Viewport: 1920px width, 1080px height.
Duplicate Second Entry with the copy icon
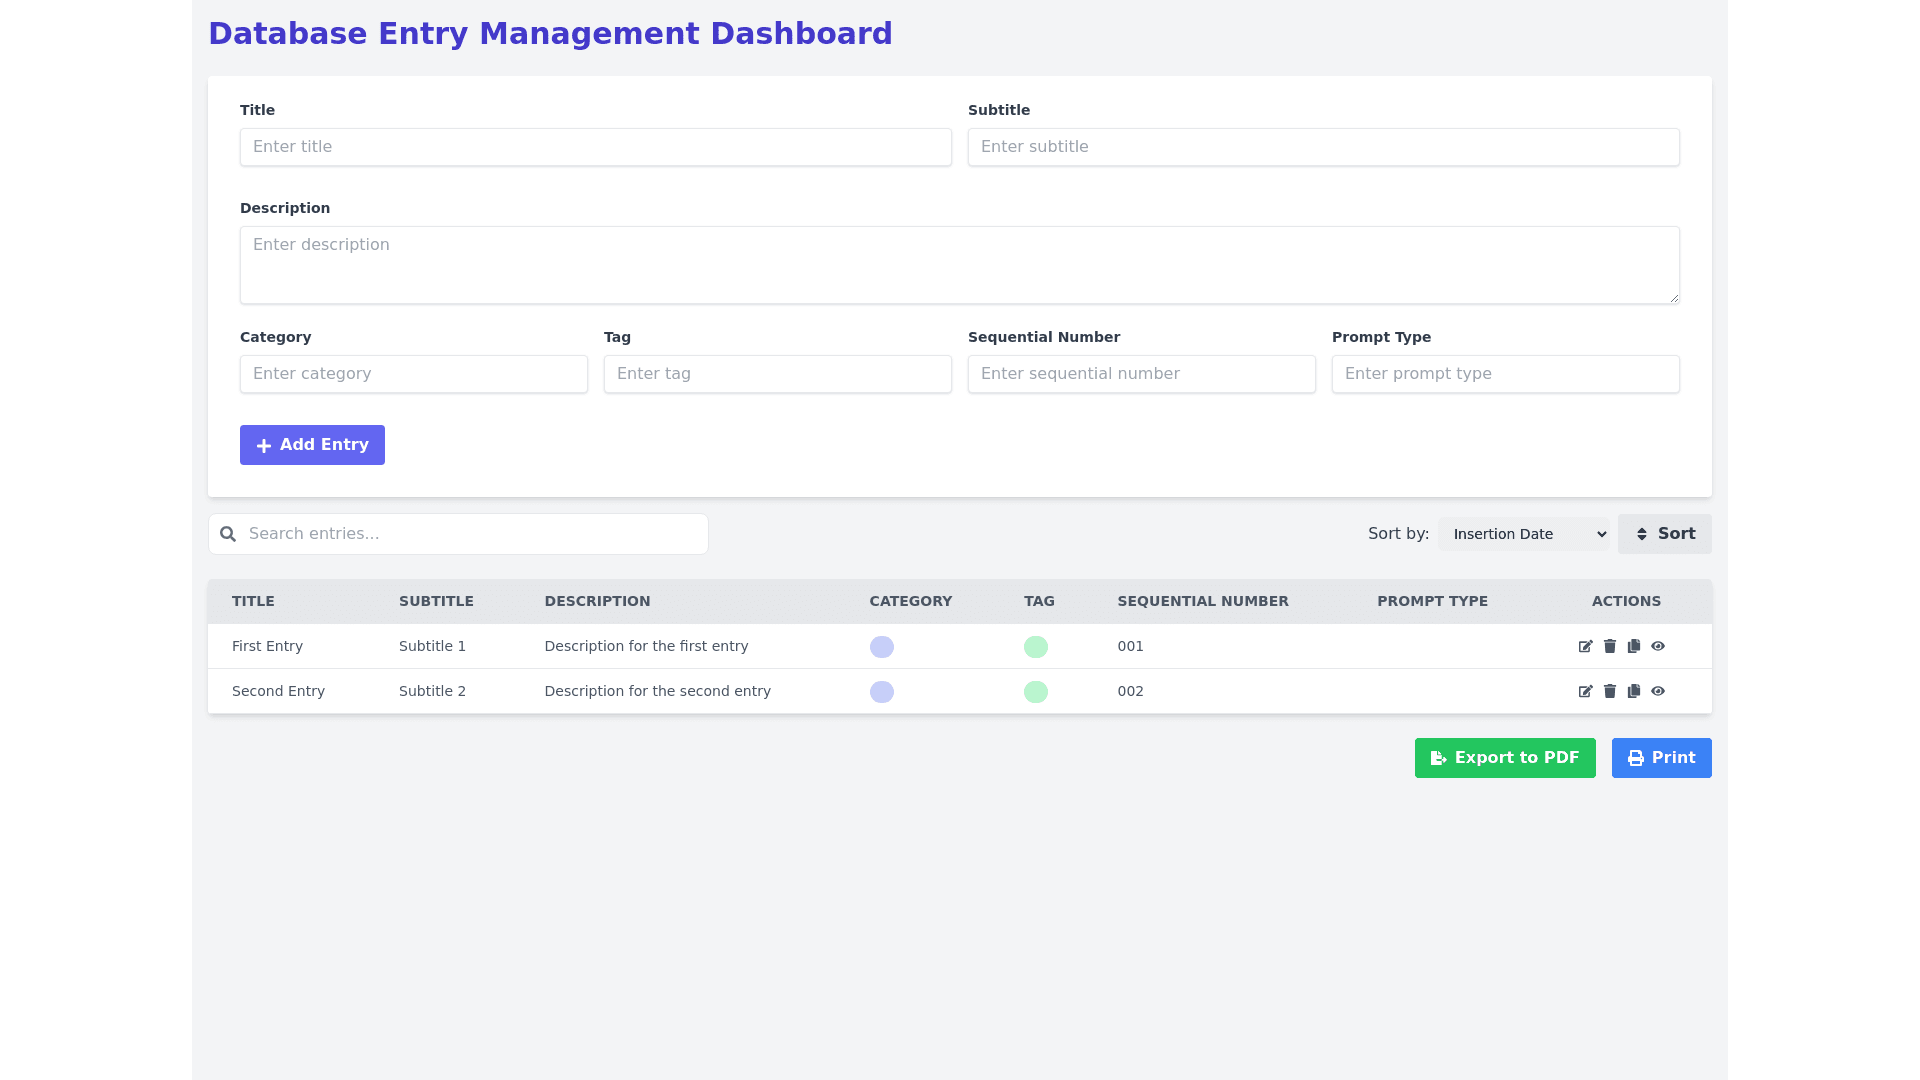click(1634, 692)
